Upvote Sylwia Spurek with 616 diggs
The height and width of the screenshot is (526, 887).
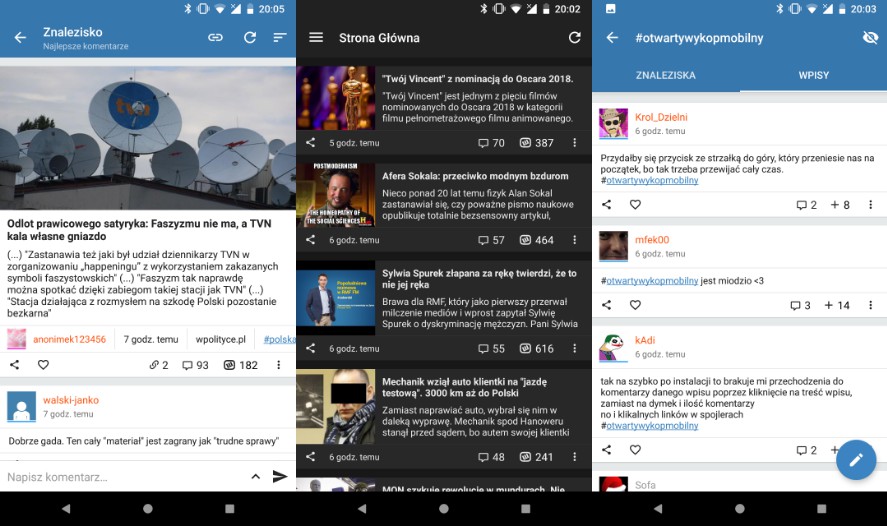(x=537, y=349)
